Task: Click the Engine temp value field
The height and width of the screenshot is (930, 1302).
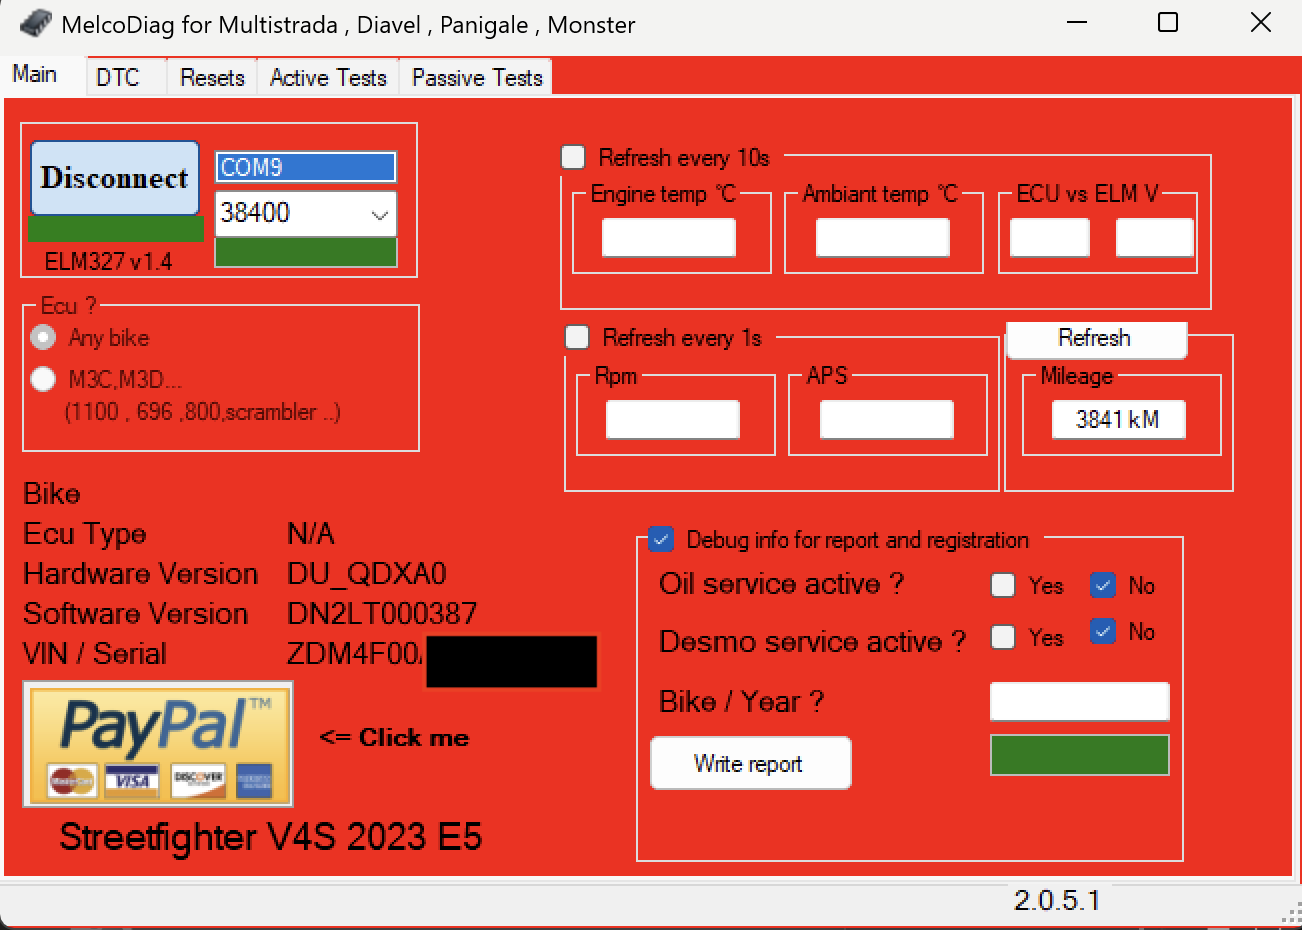Action: tap(669, 238)
